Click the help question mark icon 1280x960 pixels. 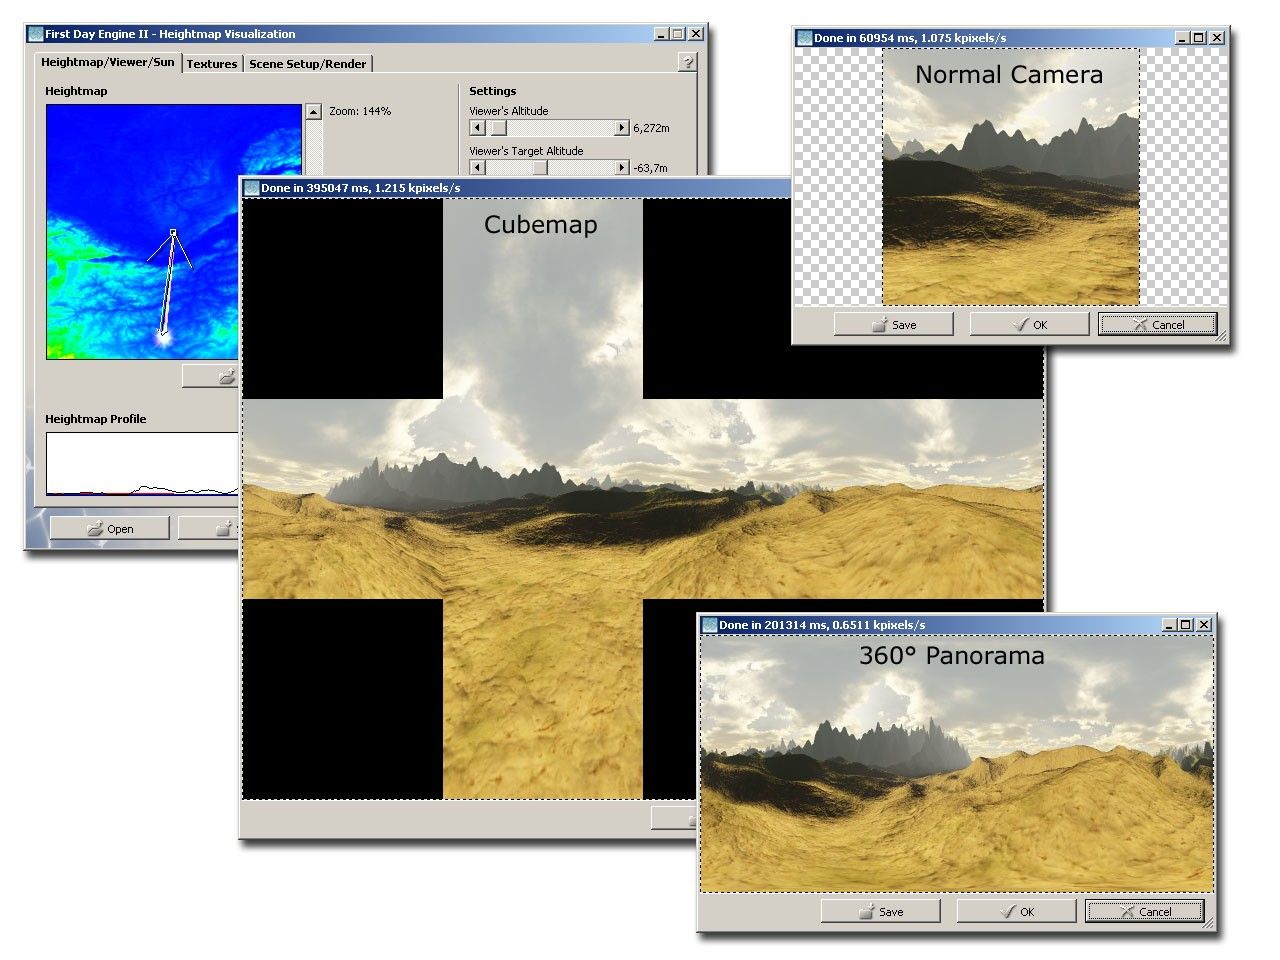coord(687,63)
